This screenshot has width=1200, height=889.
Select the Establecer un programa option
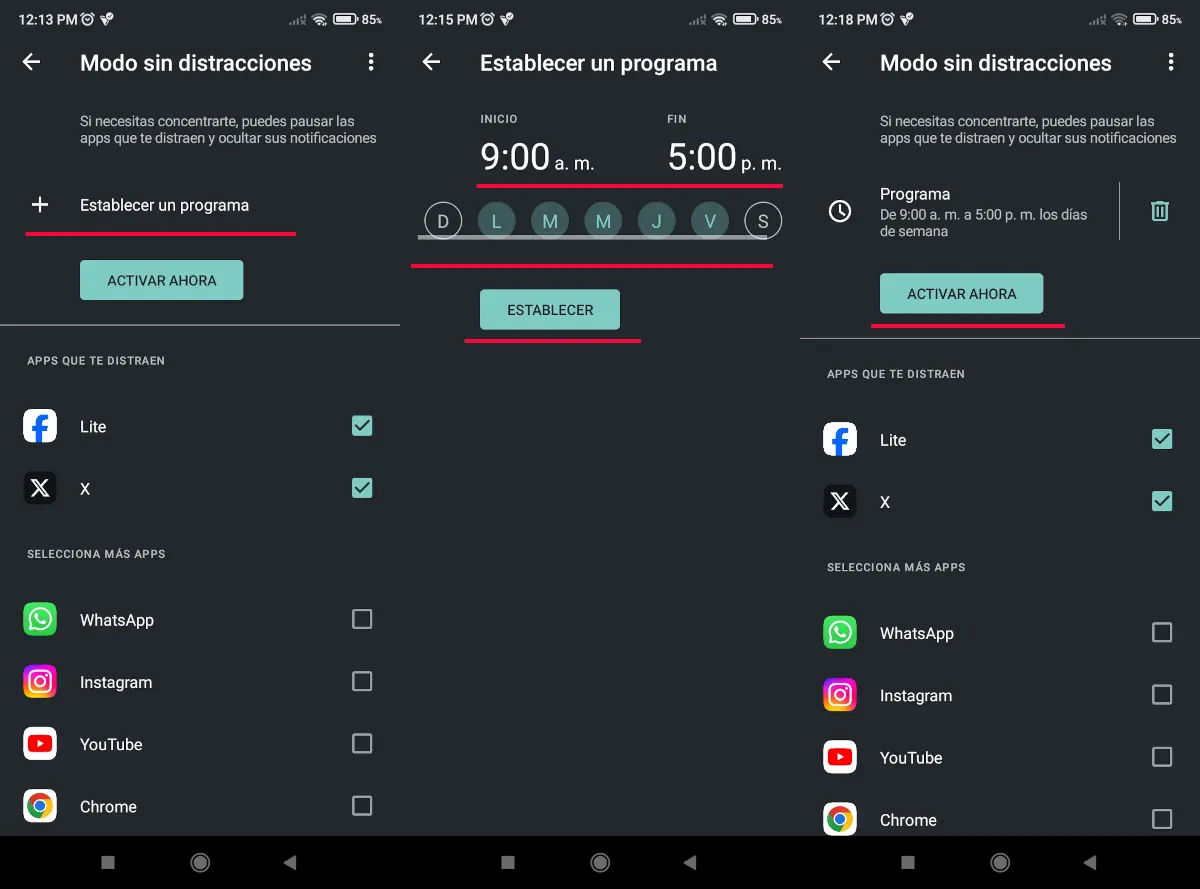pos(164,205)
